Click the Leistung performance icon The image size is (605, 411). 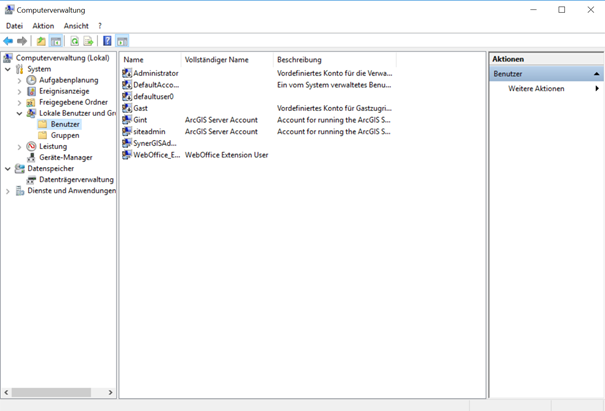[x=31, y=146]
